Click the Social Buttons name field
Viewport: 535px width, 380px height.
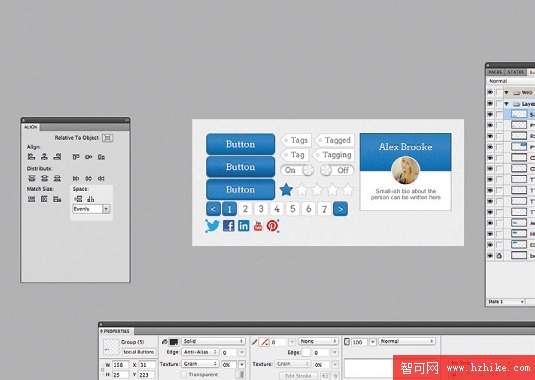point(139,352)
